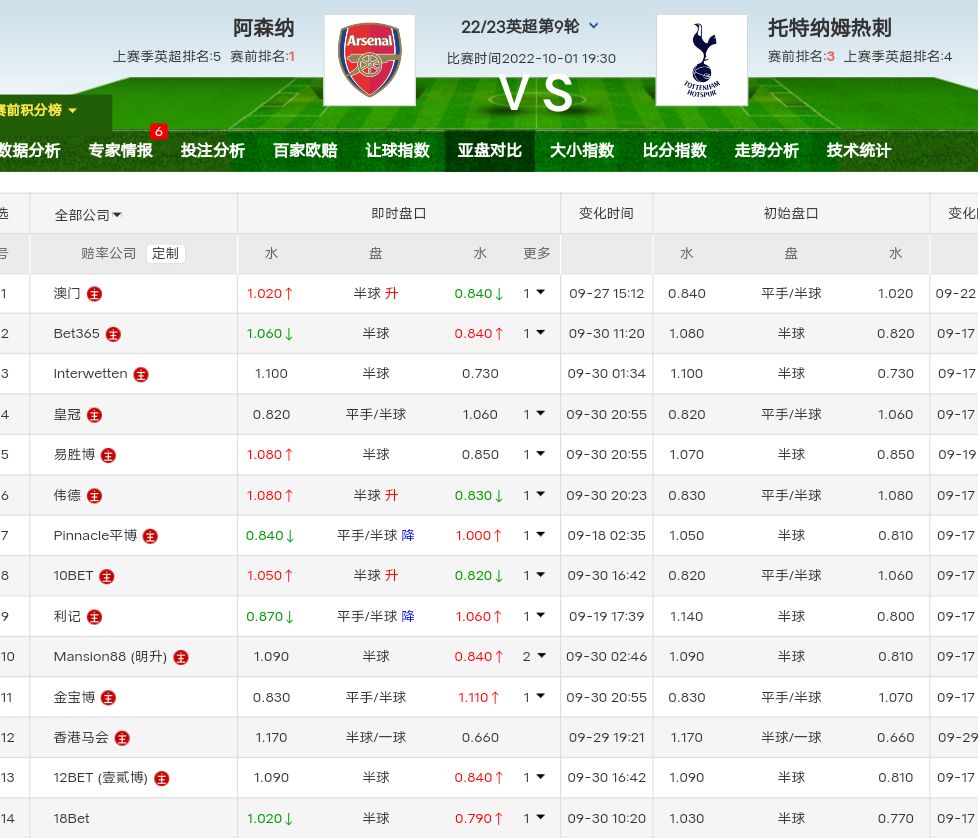Click the Arsenal club crest logo

(x=369, y=61)
